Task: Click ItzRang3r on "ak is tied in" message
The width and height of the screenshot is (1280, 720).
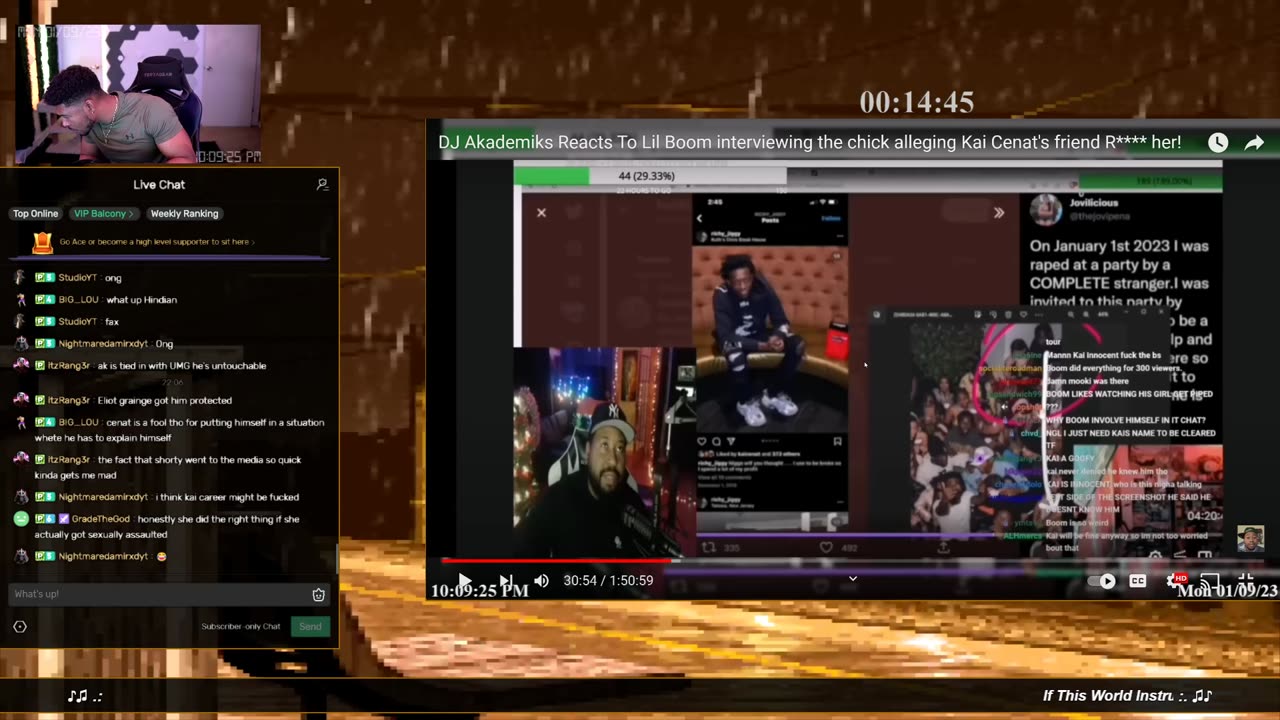Action: [69, 366]
